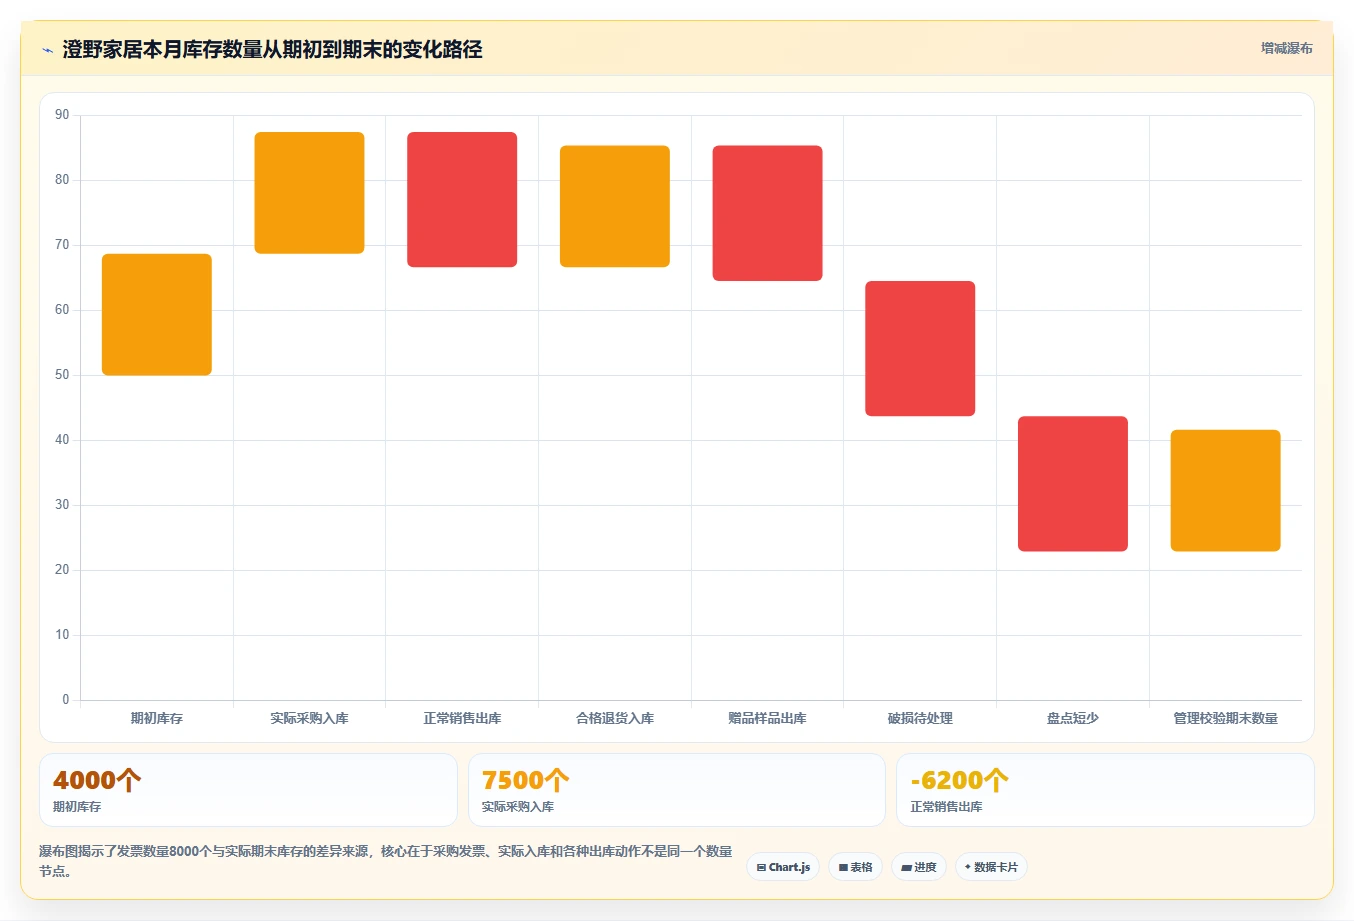1354x921 pixels.
Task: Click x-axis label 期初库存
Action: pyautogui.click(x=157, y=718)
